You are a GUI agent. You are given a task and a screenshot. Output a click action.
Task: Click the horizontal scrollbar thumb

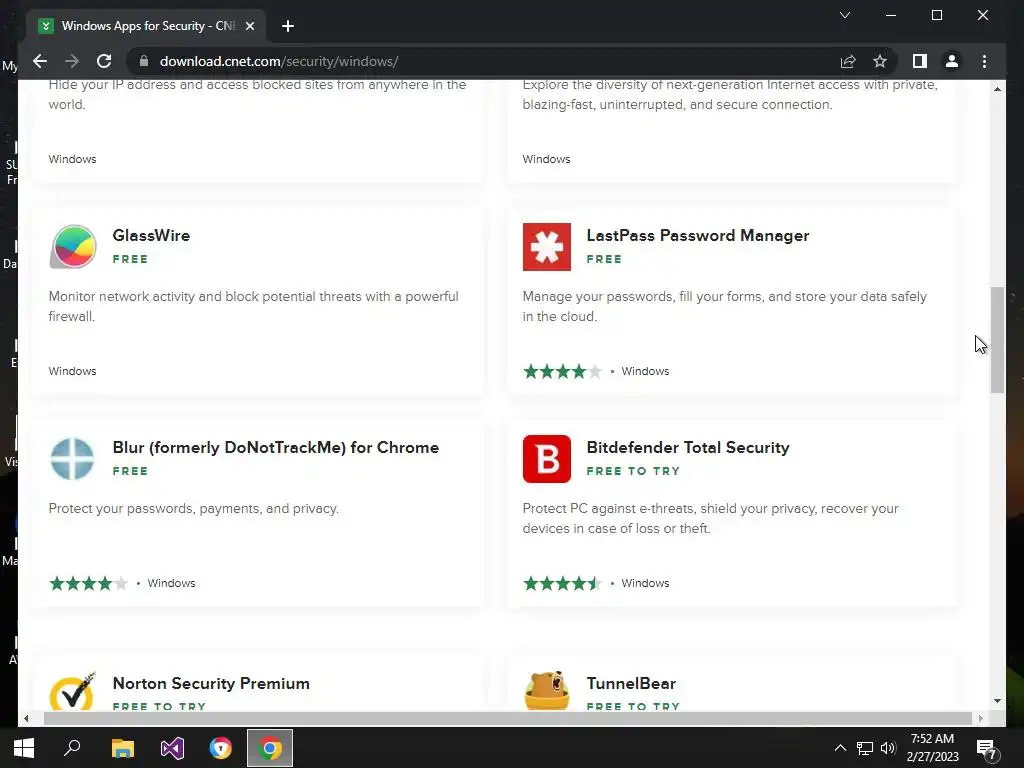pos(507,718)
